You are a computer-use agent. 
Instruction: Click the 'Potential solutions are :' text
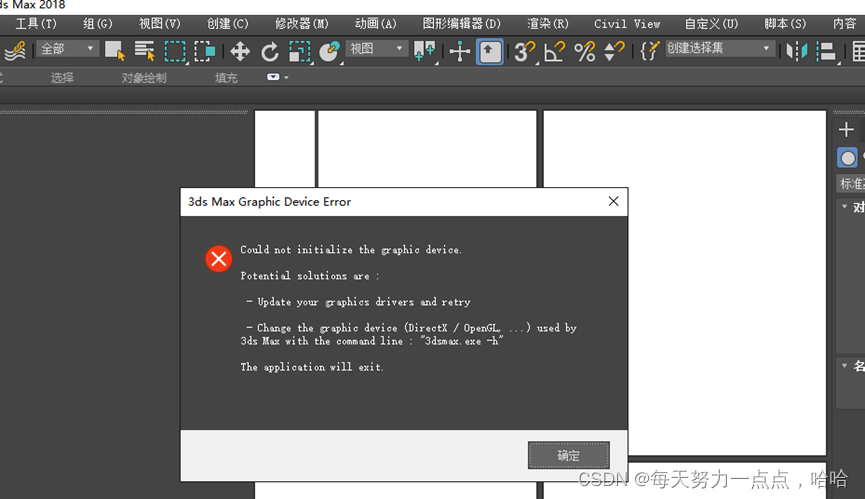click(309, 276)
